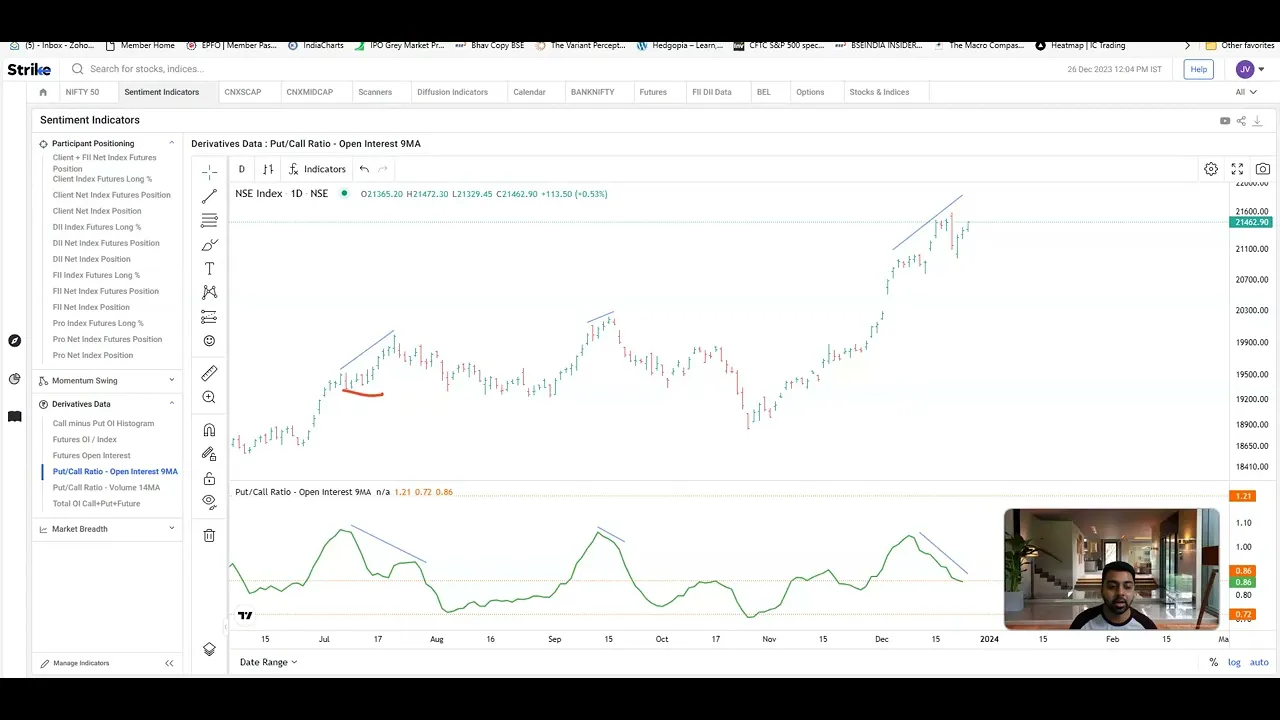Click the Help button
This screenshot has width=1280, height=720.
pos(1198,69)
